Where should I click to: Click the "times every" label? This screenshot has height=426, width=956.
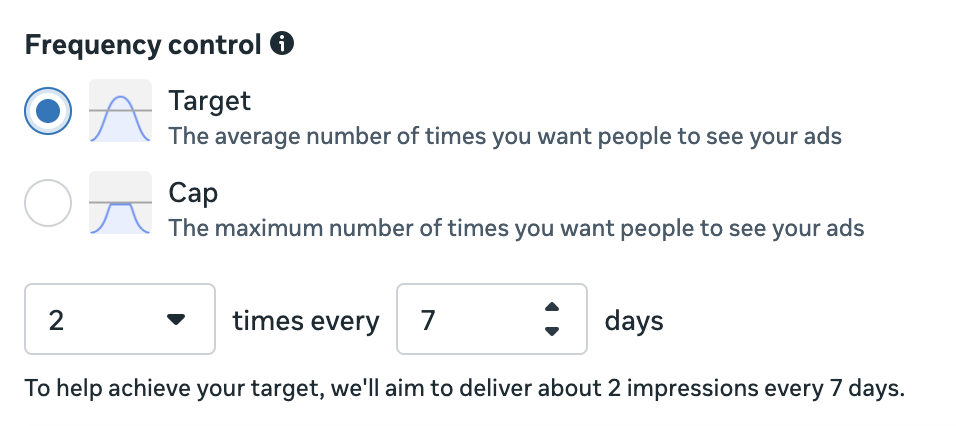click(306, 321)
